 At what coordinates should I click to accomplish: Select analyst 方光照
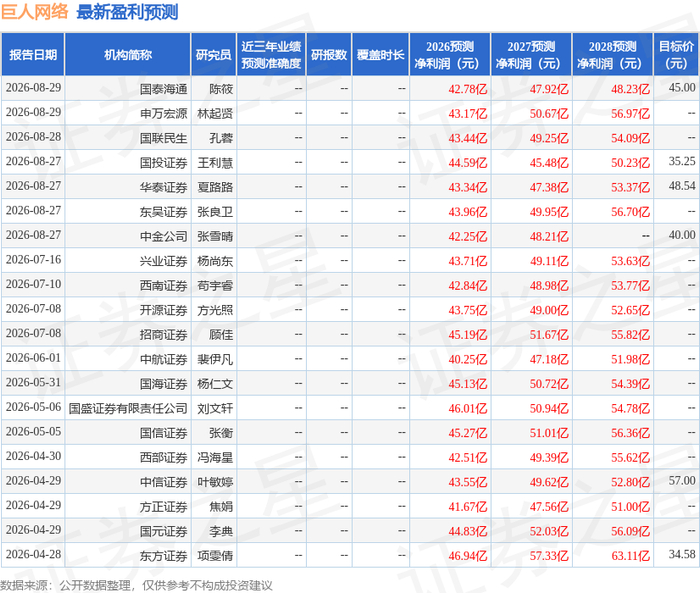coord(215,310)
